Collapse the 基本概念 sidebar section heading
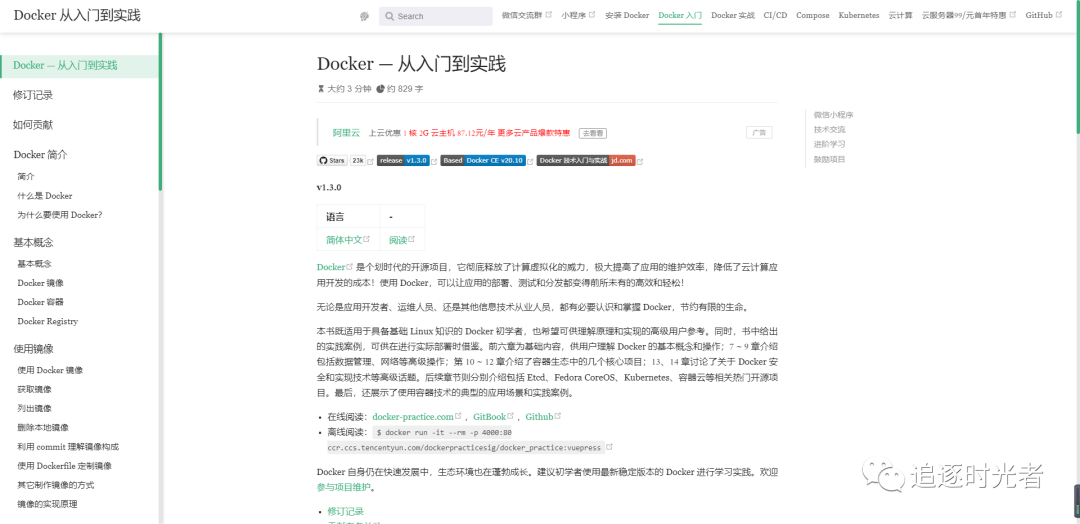Image resolution: width=1080 pixels, height=524 pixels. pyautogui.click(x=33, y=242)
